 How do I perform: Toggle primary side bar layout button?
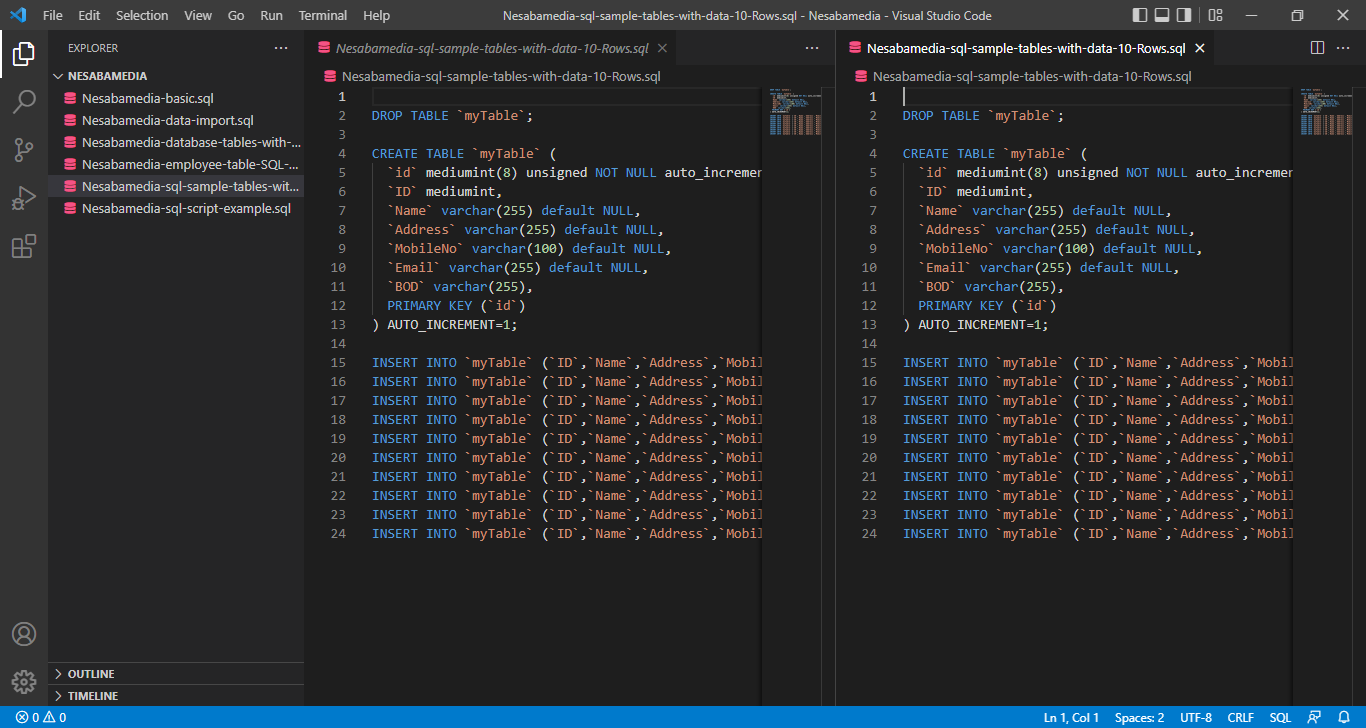(x=1140, y=15)
